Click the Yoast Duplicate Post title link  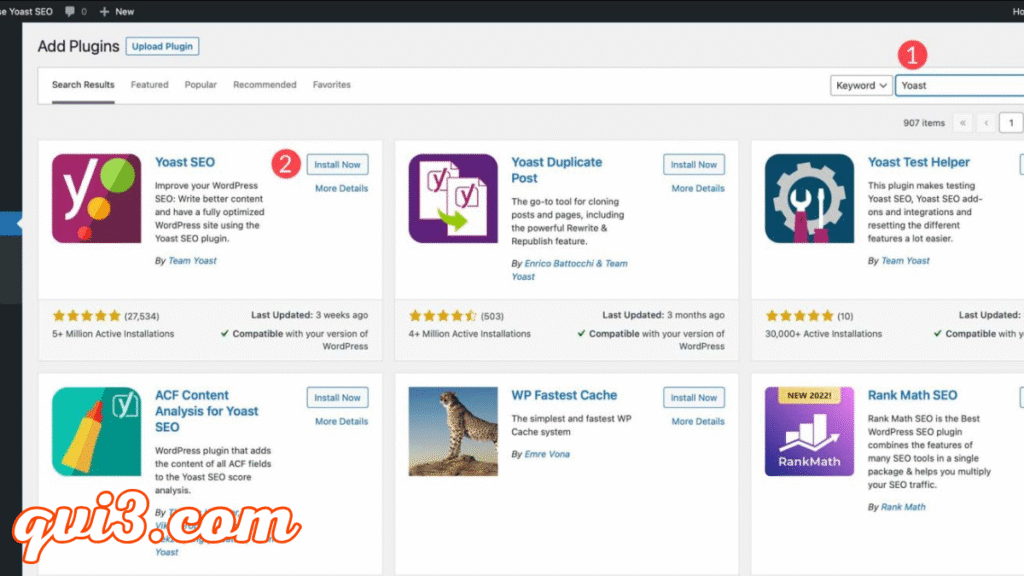[x=556, y=170]
